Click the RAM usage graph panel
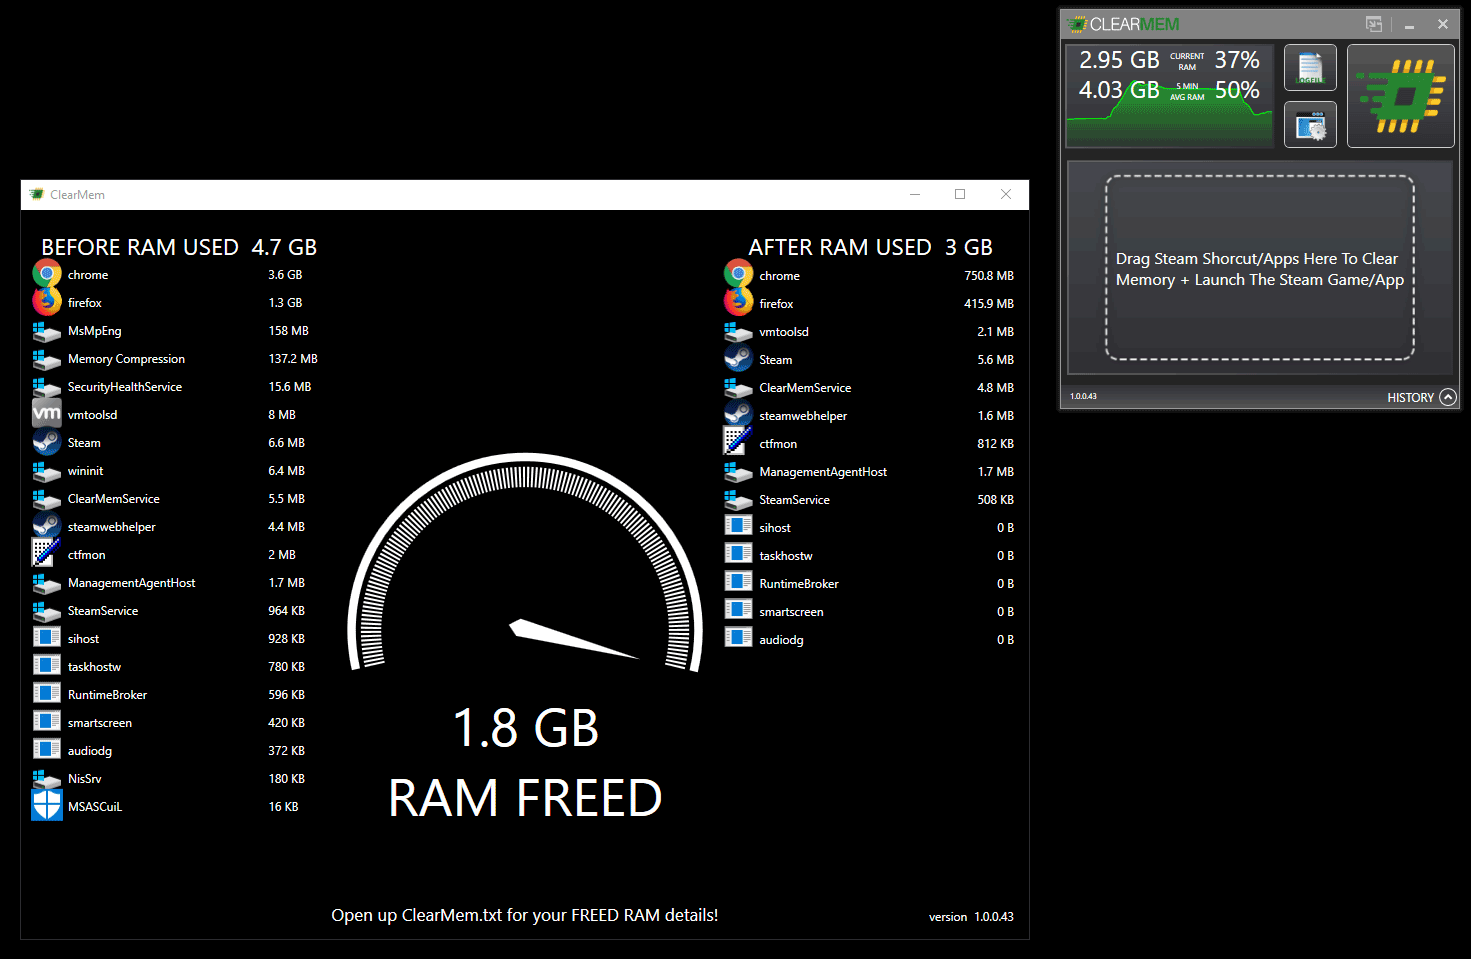Image resolution: width=1471 pixels, height=959 pixels. click(x=1169, y=96)
